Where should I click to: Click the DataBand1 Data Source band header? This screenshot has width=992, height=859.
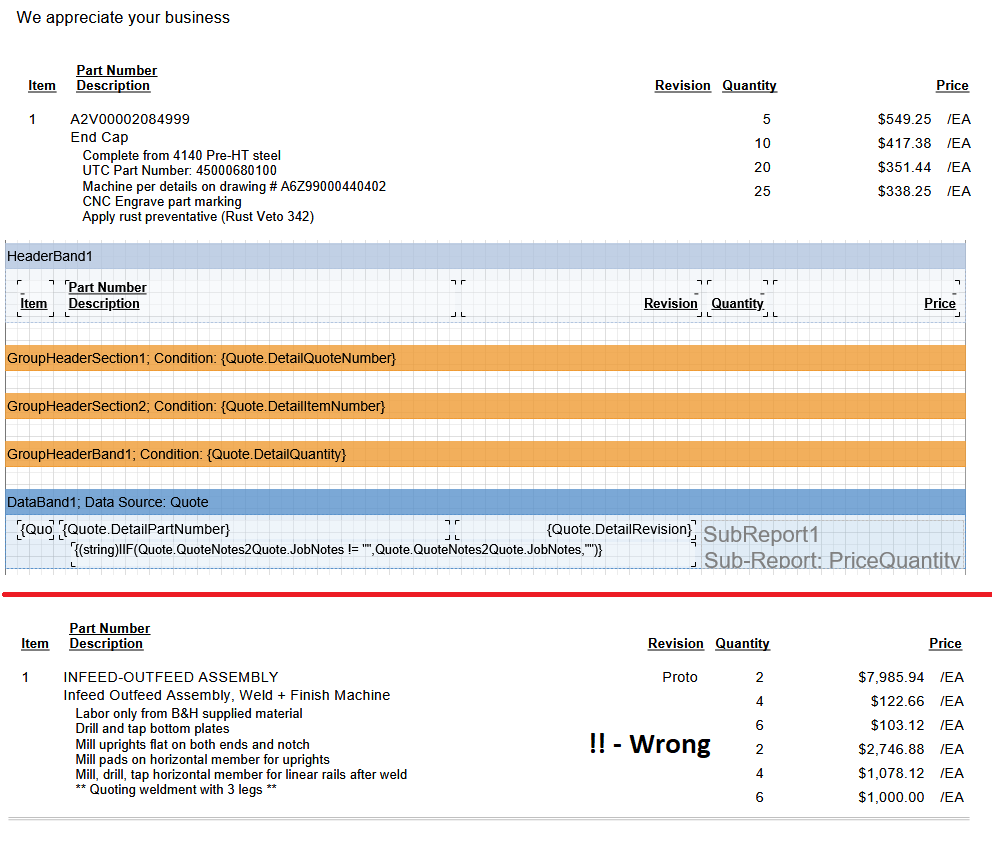point(485,502)
